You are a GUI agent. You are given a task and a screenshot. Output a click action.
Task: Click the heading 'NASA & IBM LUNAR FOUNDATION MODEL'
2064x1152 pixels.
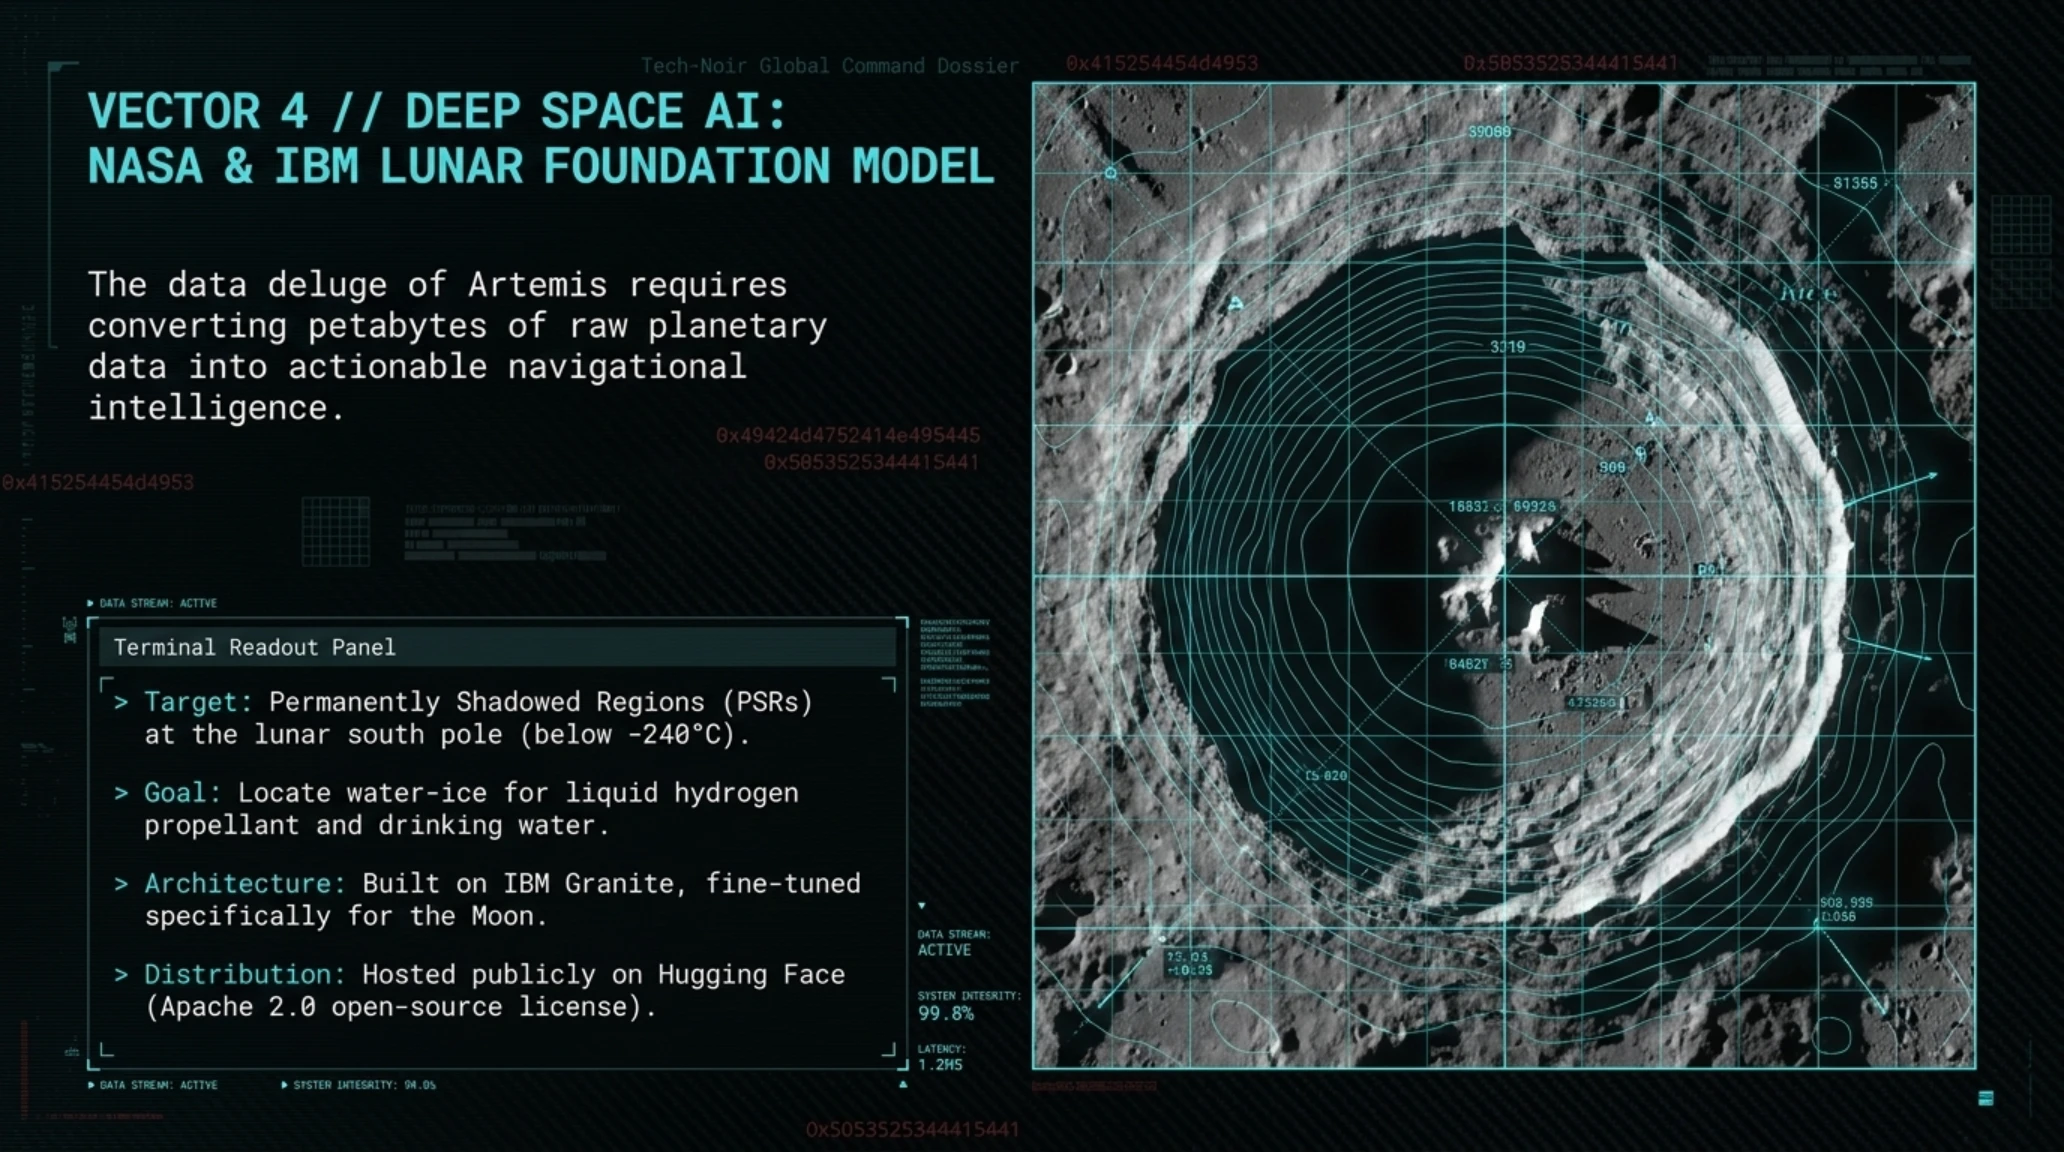tap(541, 166)
